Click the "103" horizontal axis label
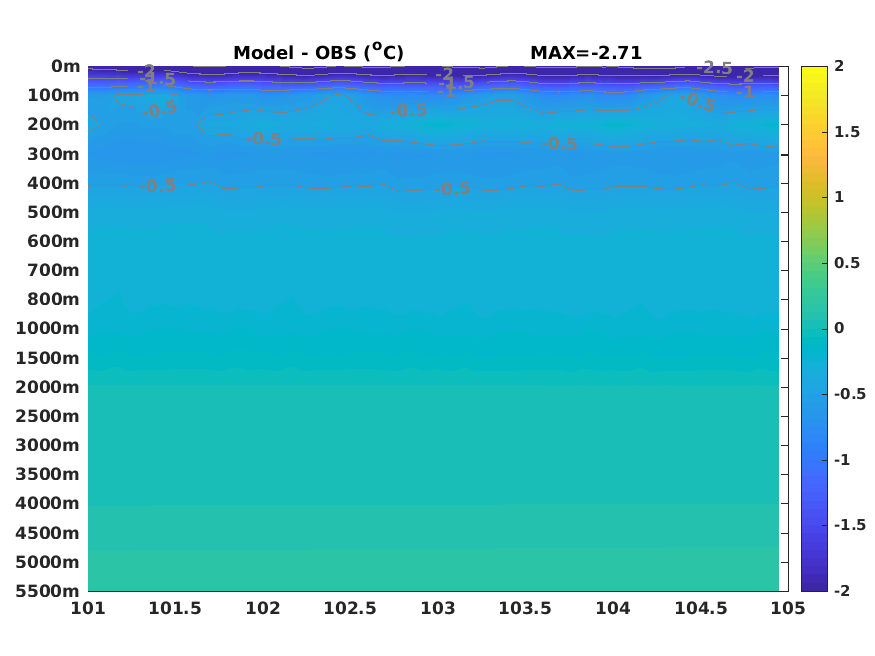 click(x=438, y=608)
